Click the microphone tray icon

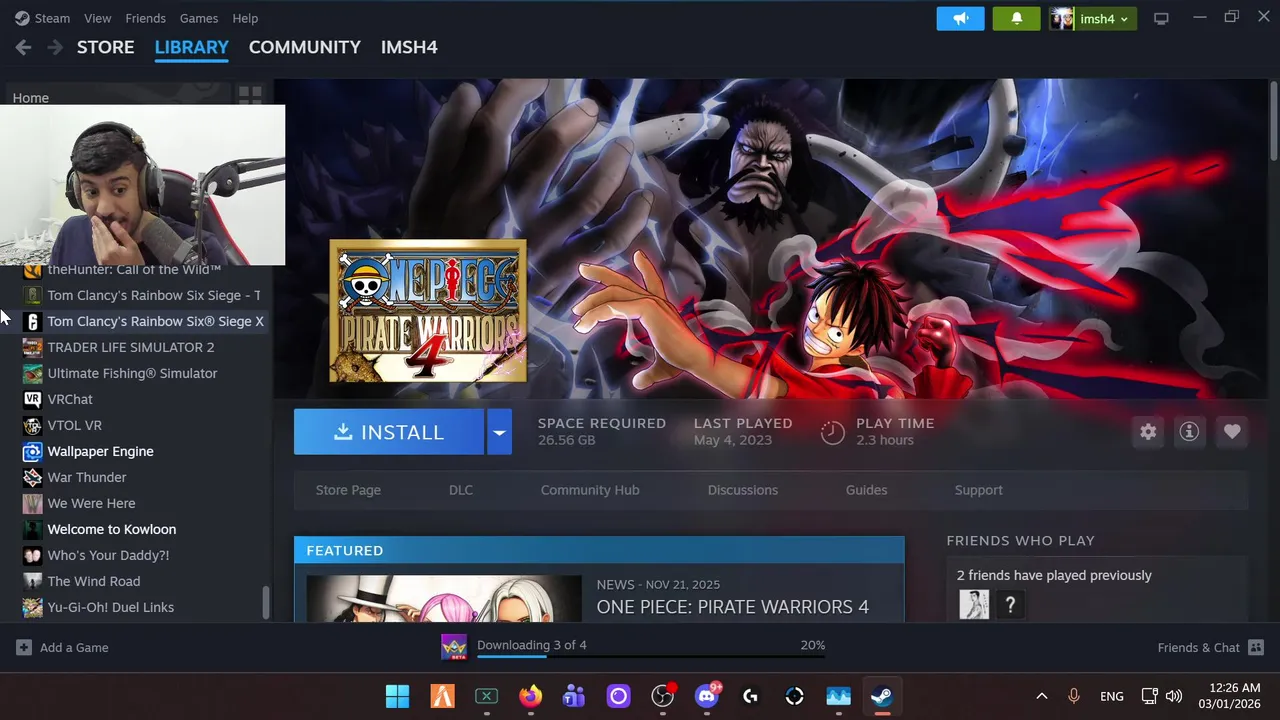1073,696
